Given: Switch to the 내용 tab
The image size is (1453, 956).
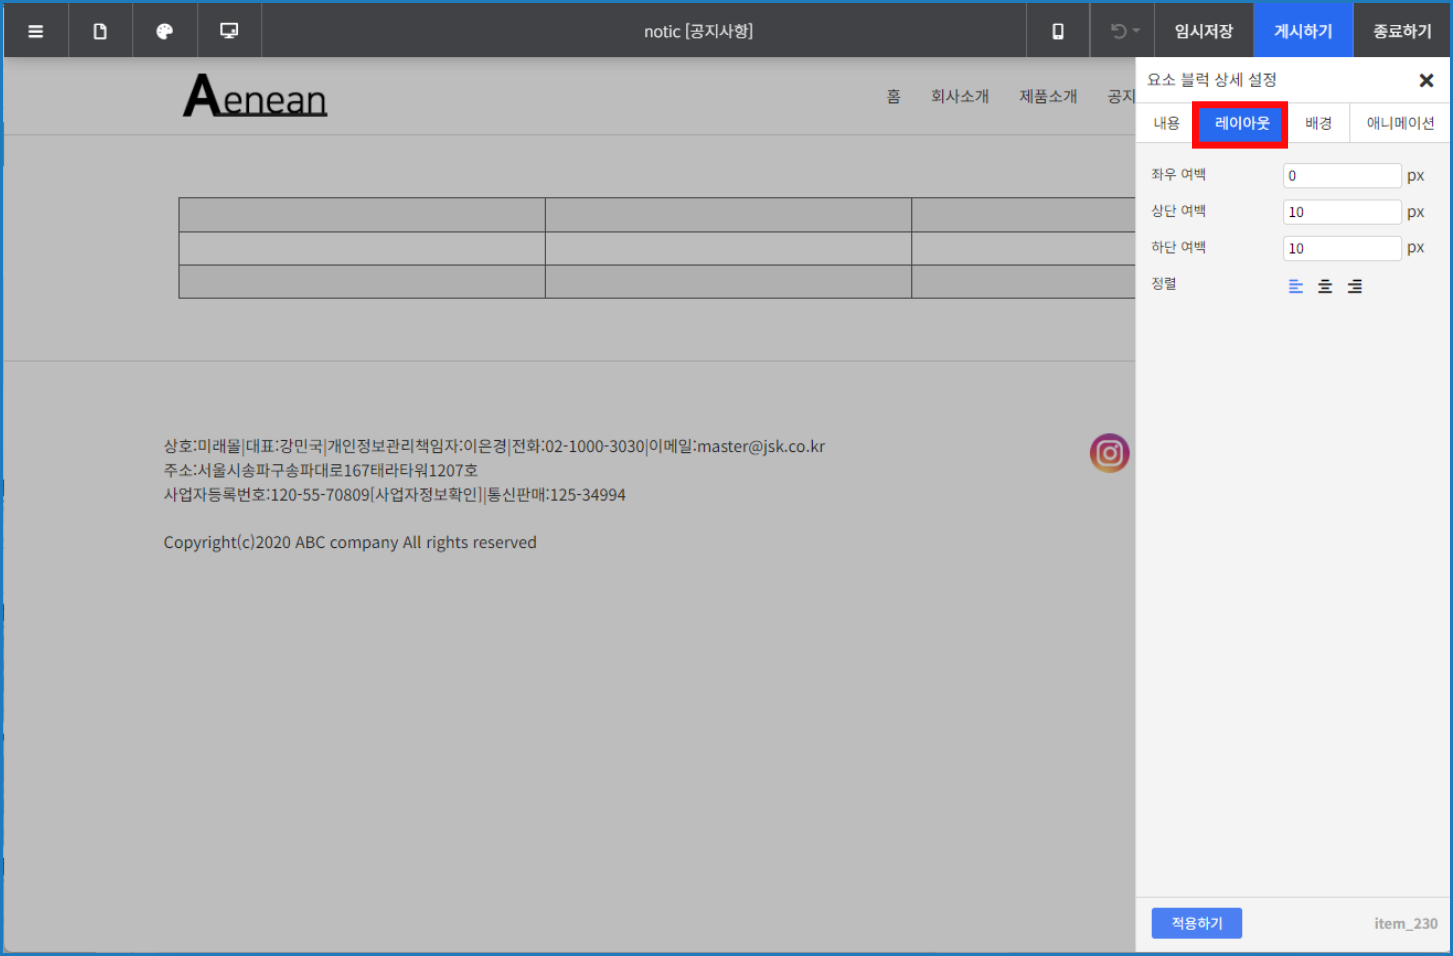Looking at the screenshot, I should 1166,123.
